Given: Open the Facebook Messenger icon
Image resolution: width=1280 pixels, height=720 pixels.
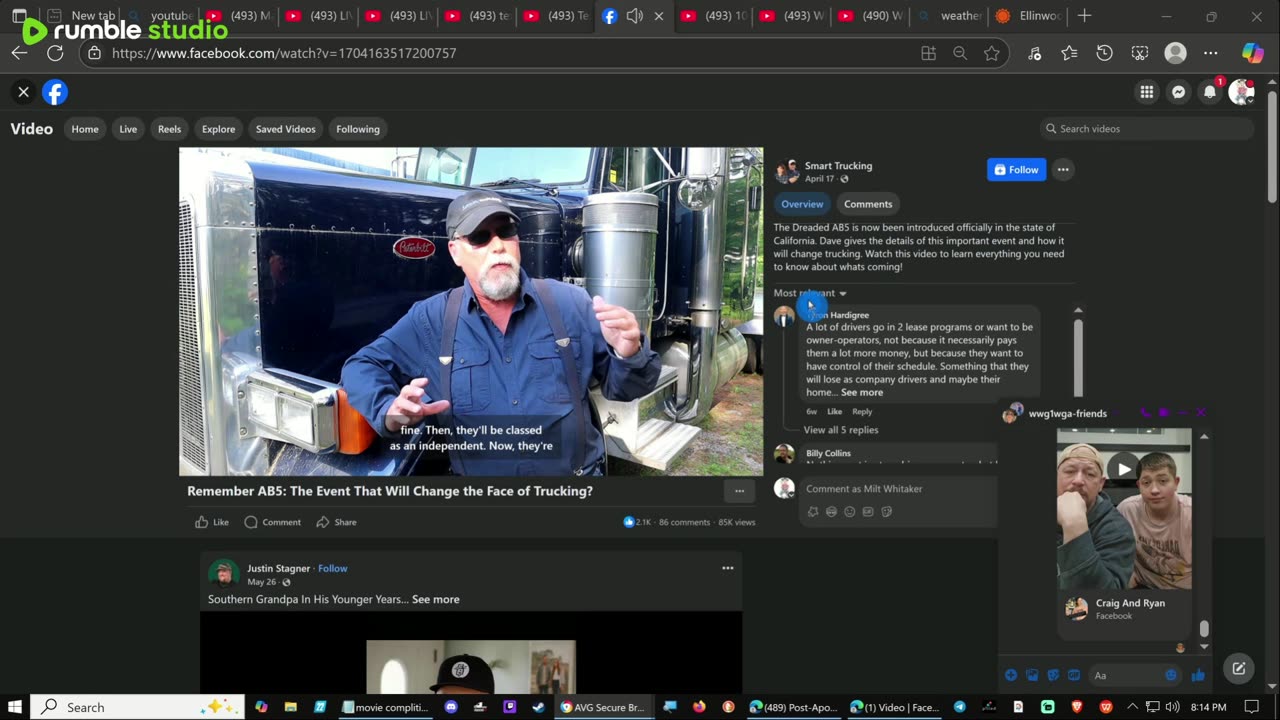Looking at the screenshot, I should click(1178, 92).
